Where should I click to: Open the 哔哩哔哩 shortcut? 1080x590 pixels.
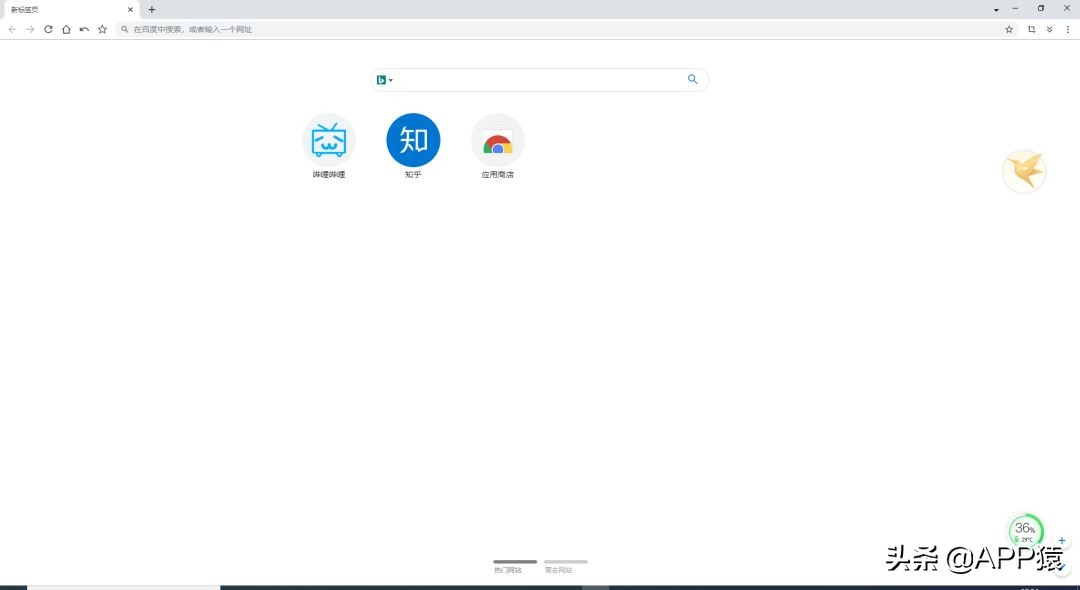pos(329,146)
